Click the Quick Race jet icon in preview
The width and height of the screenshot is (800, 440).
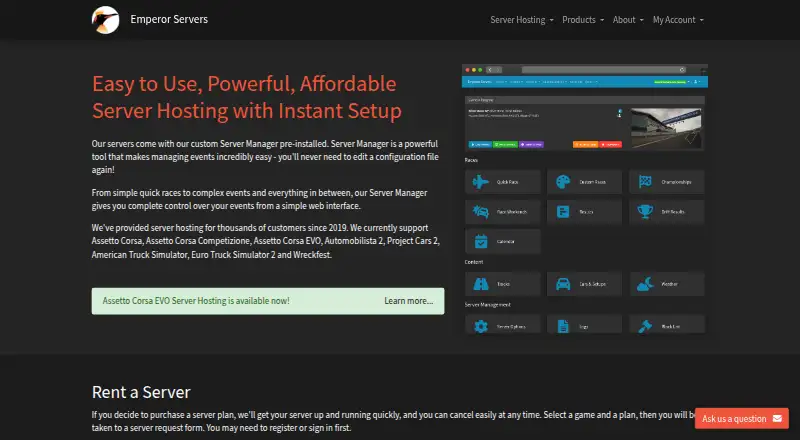[x=481, y=182]
